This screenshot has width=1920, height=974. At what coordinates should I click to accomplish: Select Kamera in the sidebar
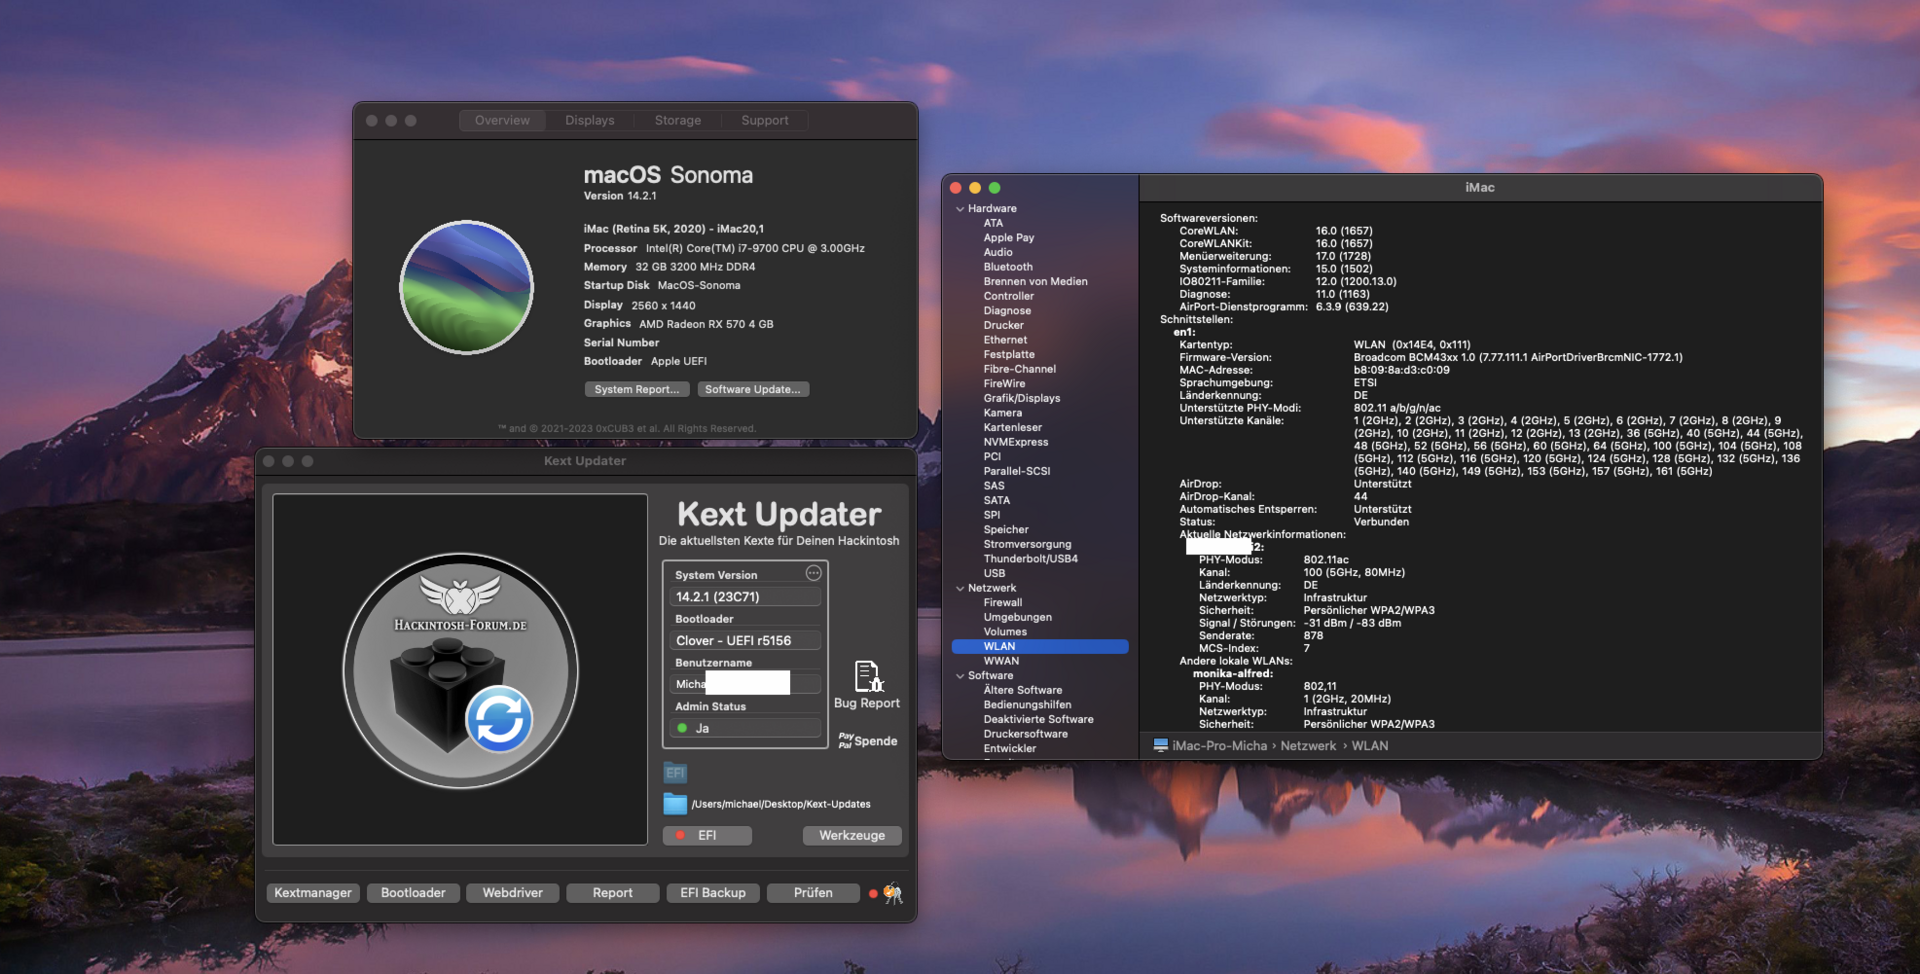1003,413
